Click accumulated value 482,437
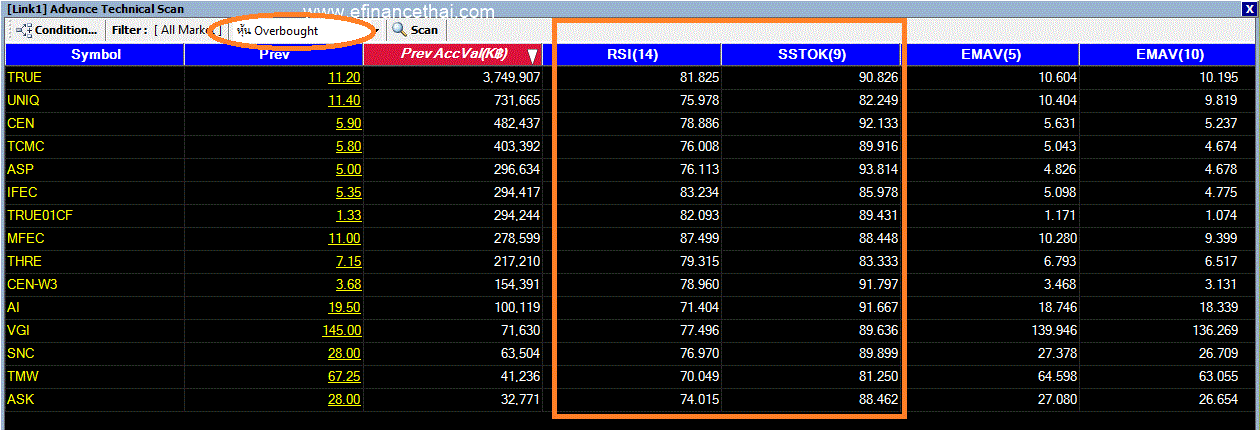Image resolution: width=1260 pixels, height=430 pixels. coord(516,123)
